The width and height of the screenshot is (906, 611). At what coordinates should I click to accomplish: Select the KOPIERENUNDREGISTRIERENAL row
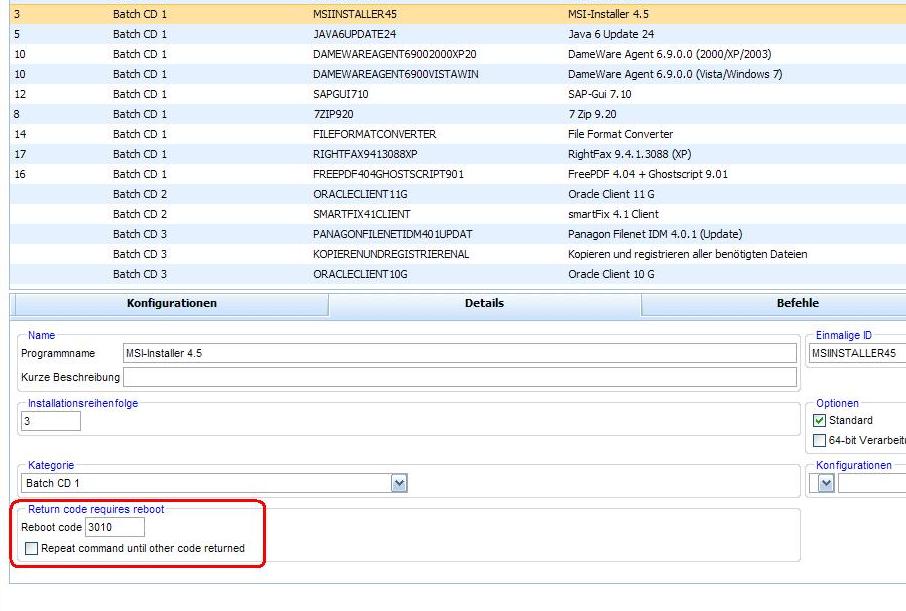(458, 254)
